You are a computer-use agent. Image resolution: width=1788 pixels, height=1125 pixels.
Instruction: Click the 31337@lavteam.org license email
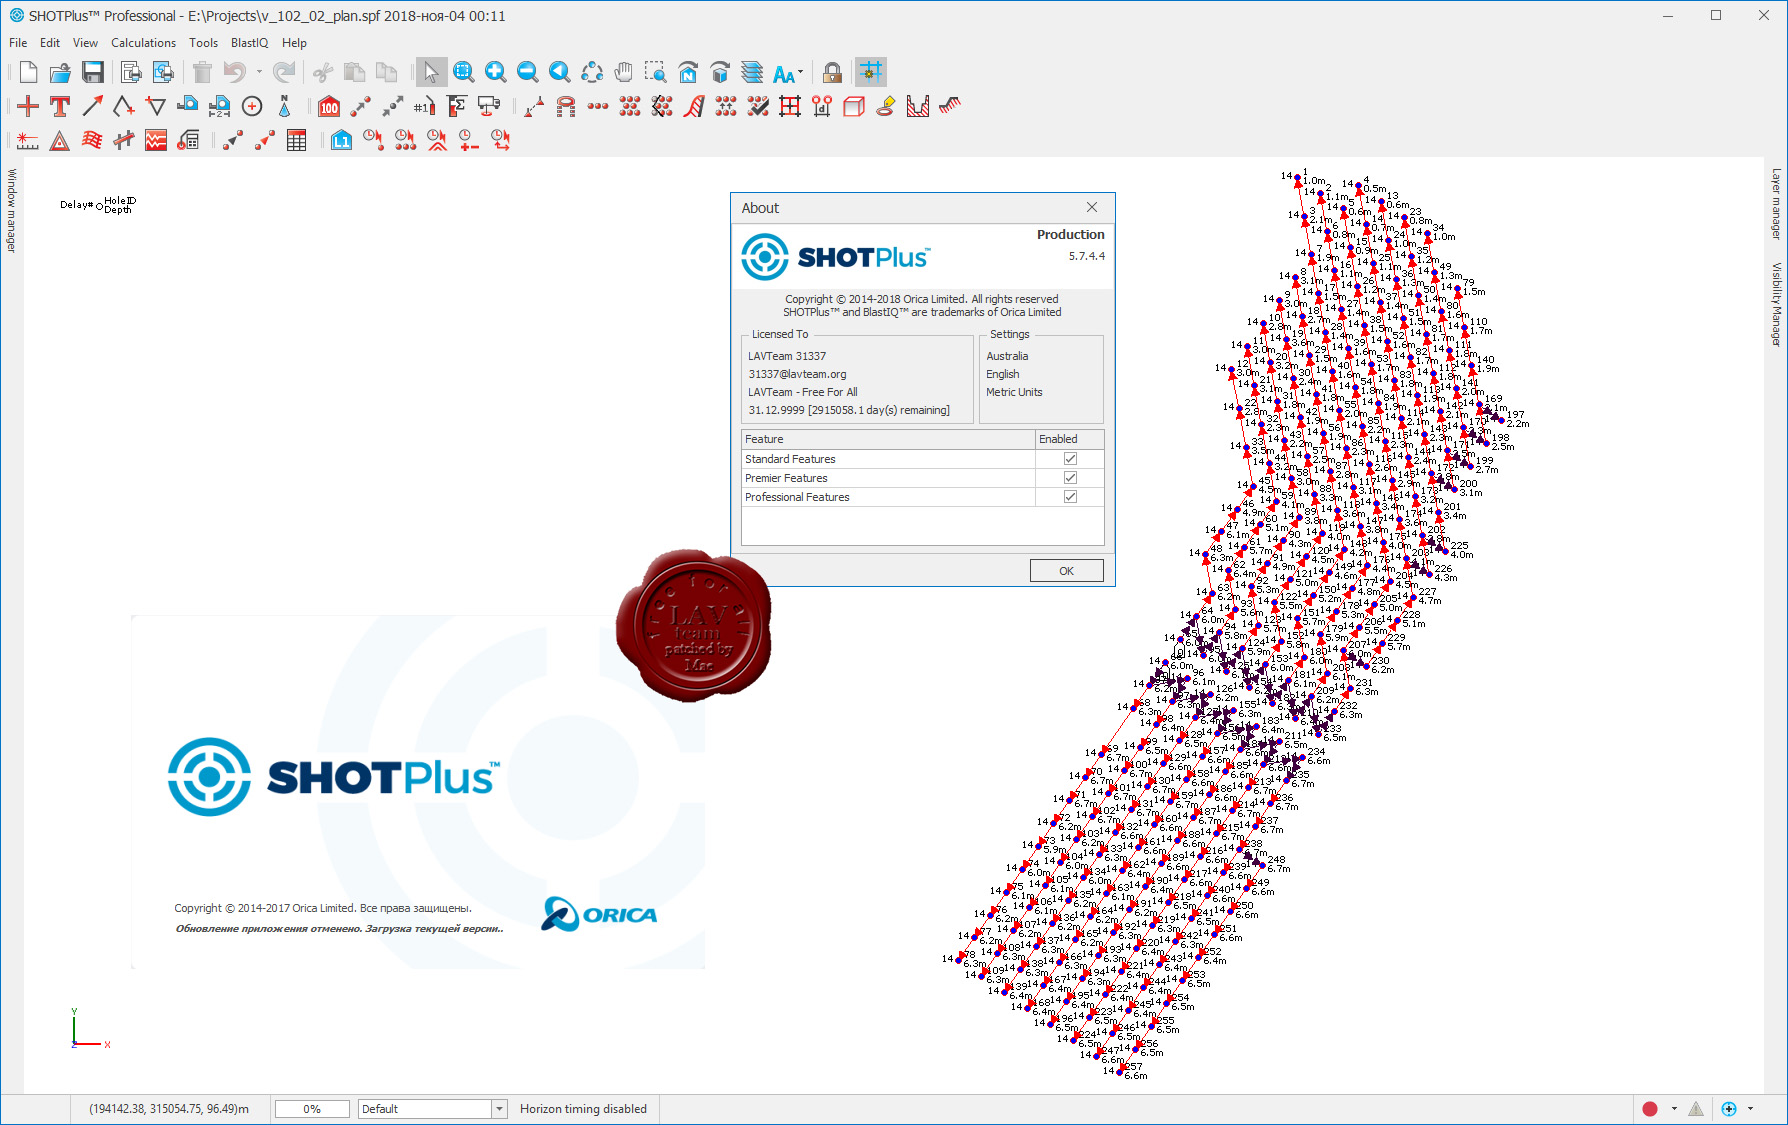pos(797,374)
